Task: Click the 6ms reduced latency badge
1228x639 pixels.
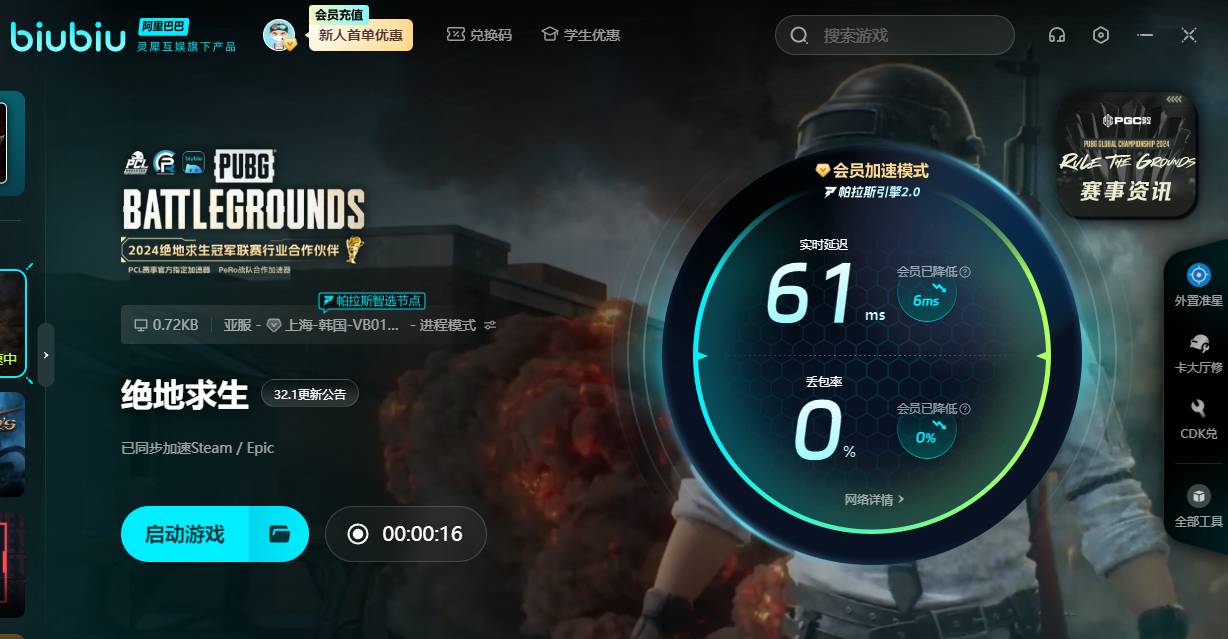Action: [927, 294]
